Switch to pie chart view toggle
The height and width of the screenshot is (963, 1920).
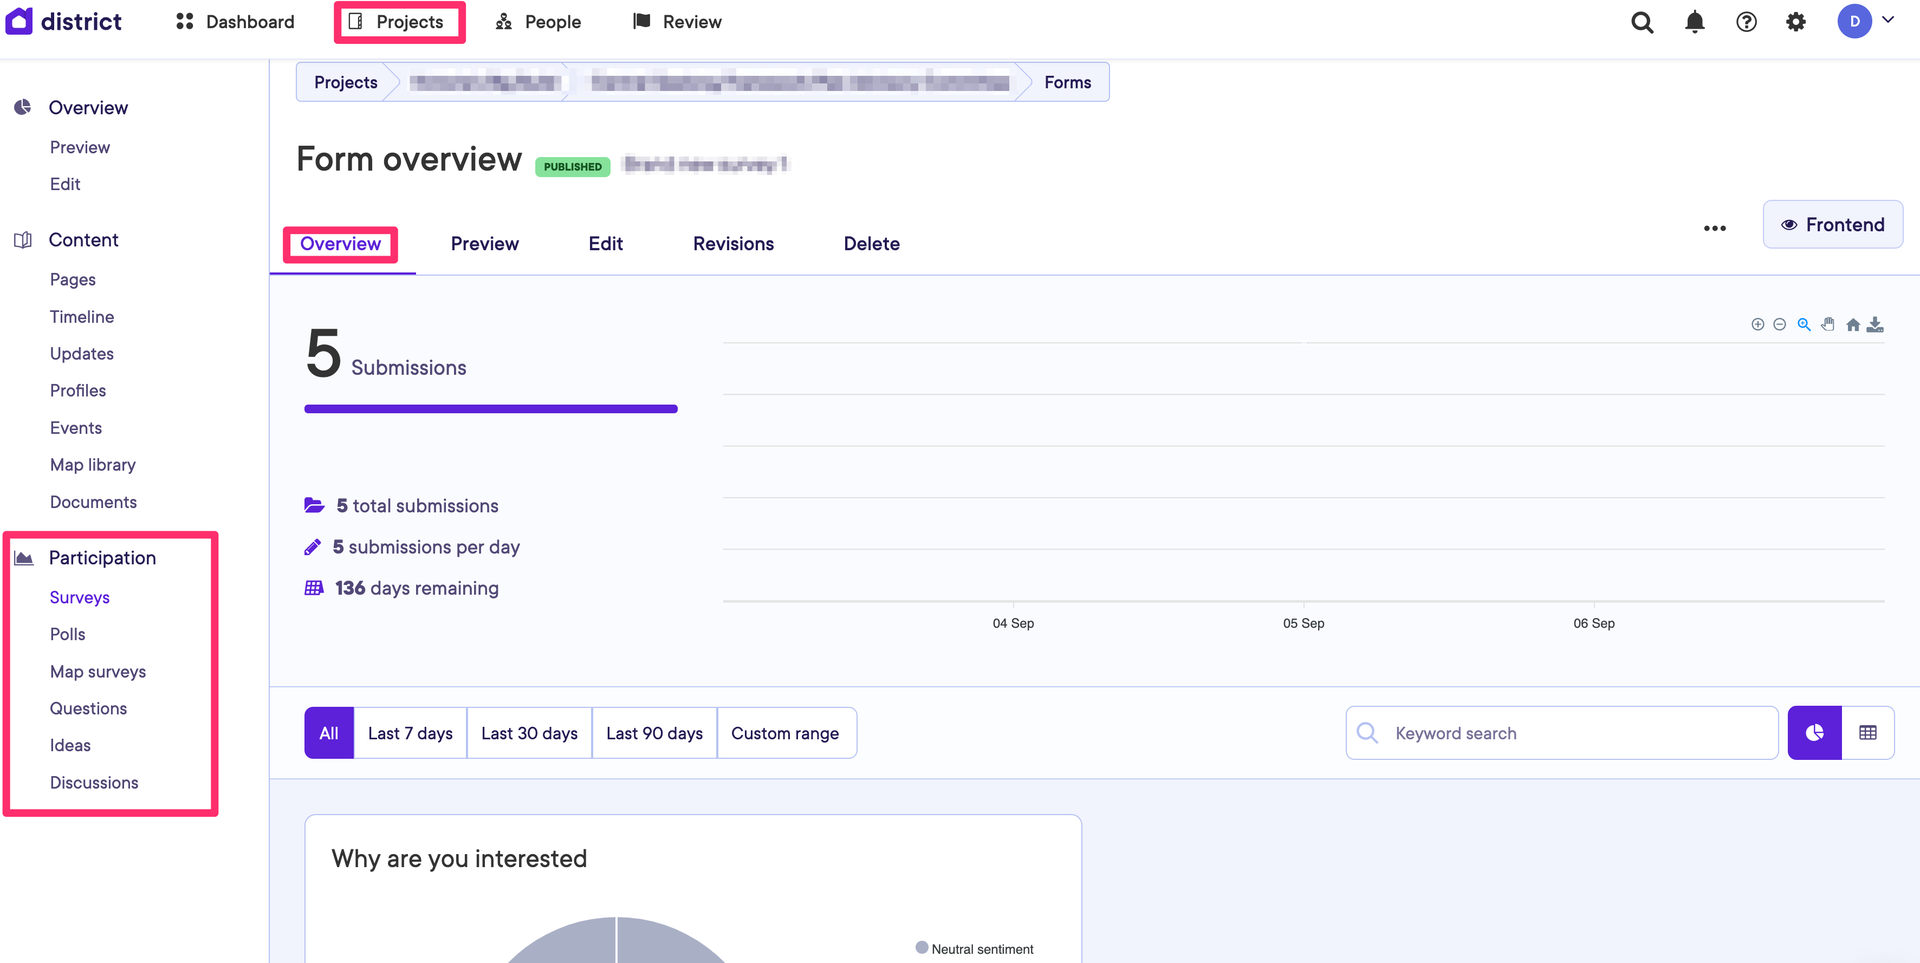1814,733
